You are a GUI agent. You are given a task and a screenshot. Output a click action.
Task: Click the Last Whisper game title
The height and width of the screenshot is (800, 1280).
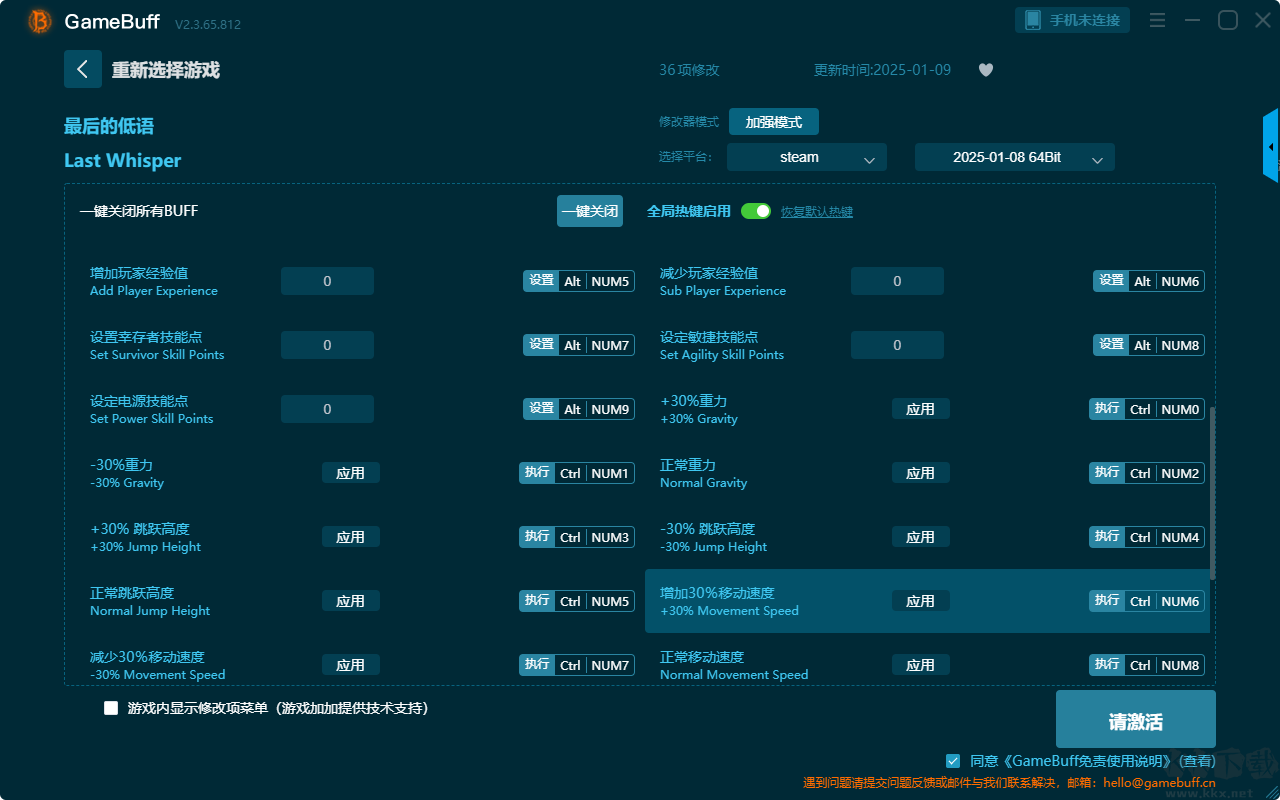tap(123, 161)
